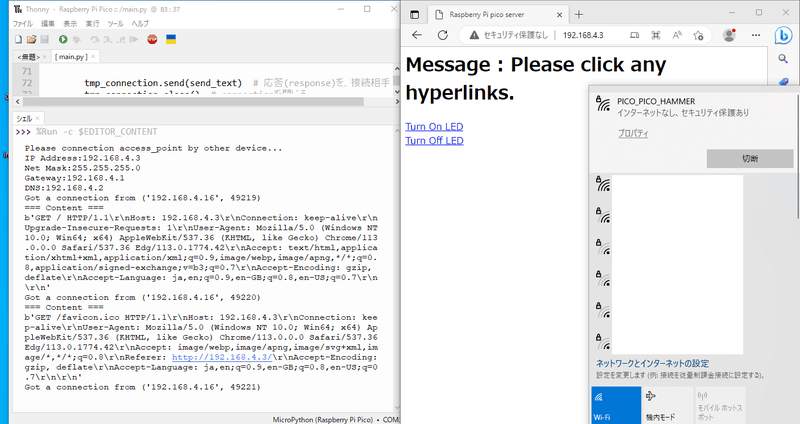The image size is (800, 424).
Task: Add page to favorites with star icon
Action: pos(699,35)
